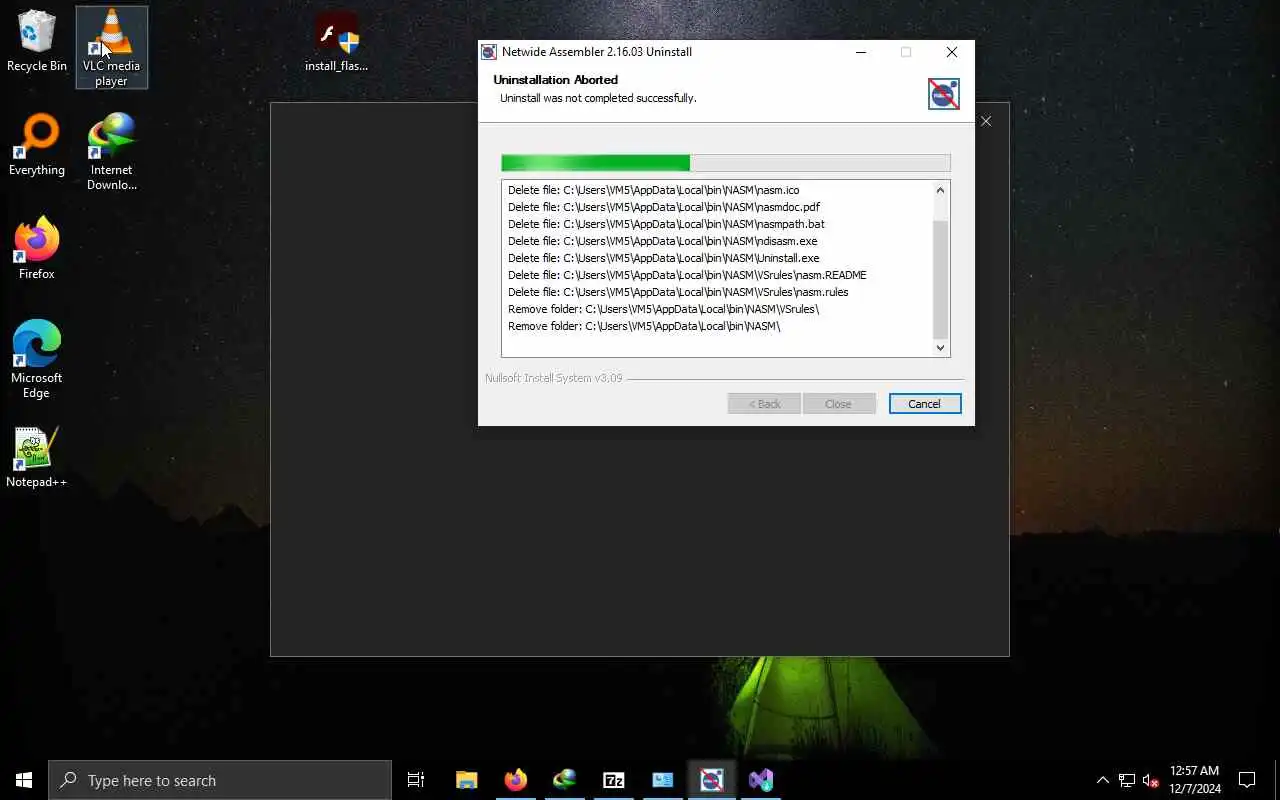Select 'Remove folder' VSrules log line
Image resolution: width=1280 pixels, height=800 pixels.
coord(663,309)
